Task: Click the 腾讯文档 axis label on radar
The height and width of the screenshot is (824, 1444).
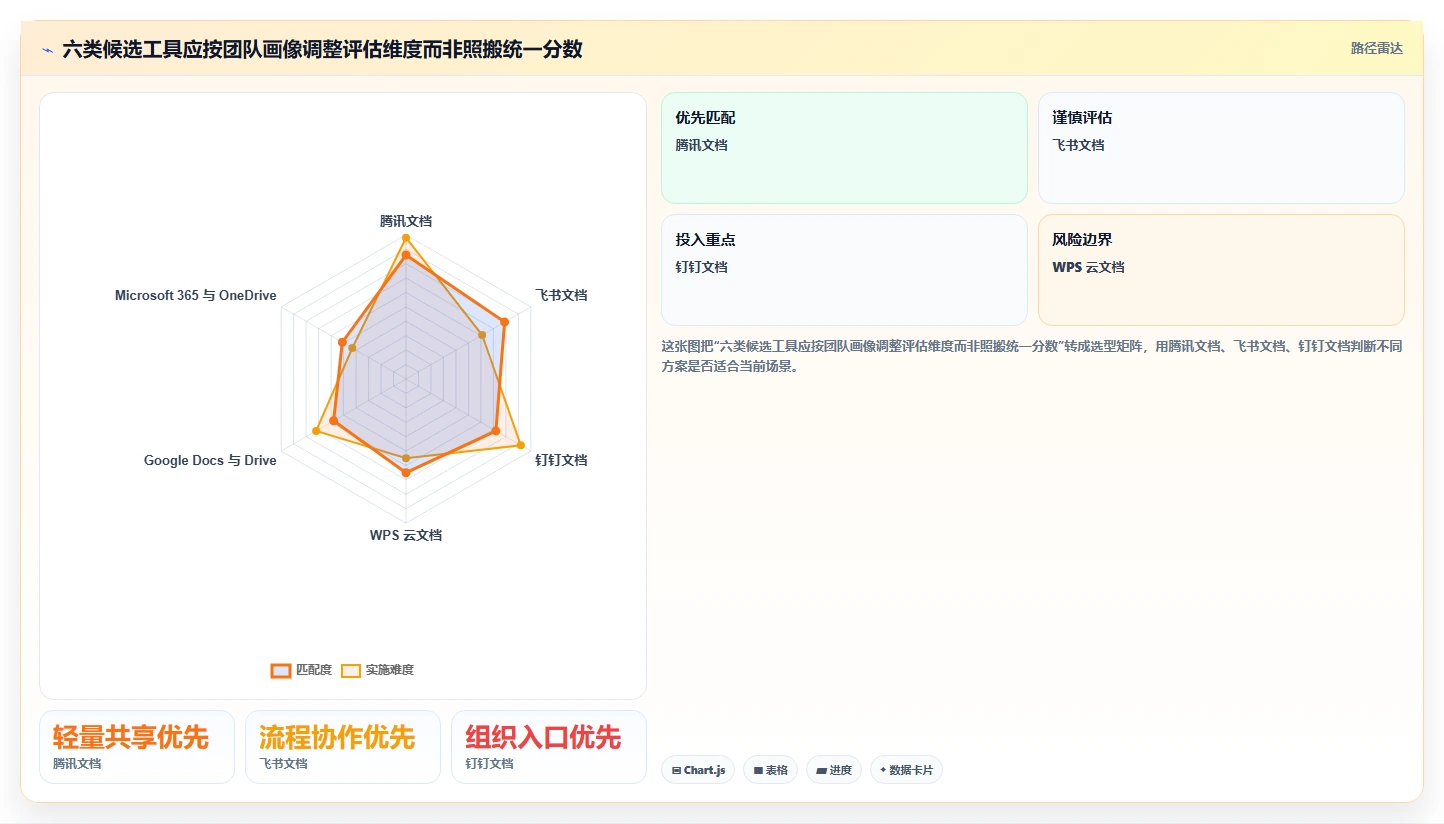Action: [x=406, y=221]
